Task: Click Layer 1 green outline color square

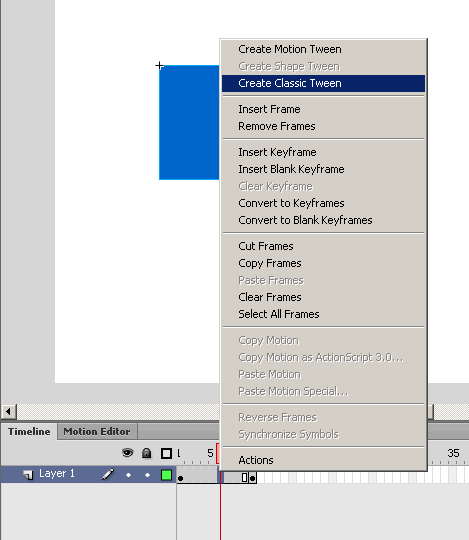Action: click(x=166, y=475)
